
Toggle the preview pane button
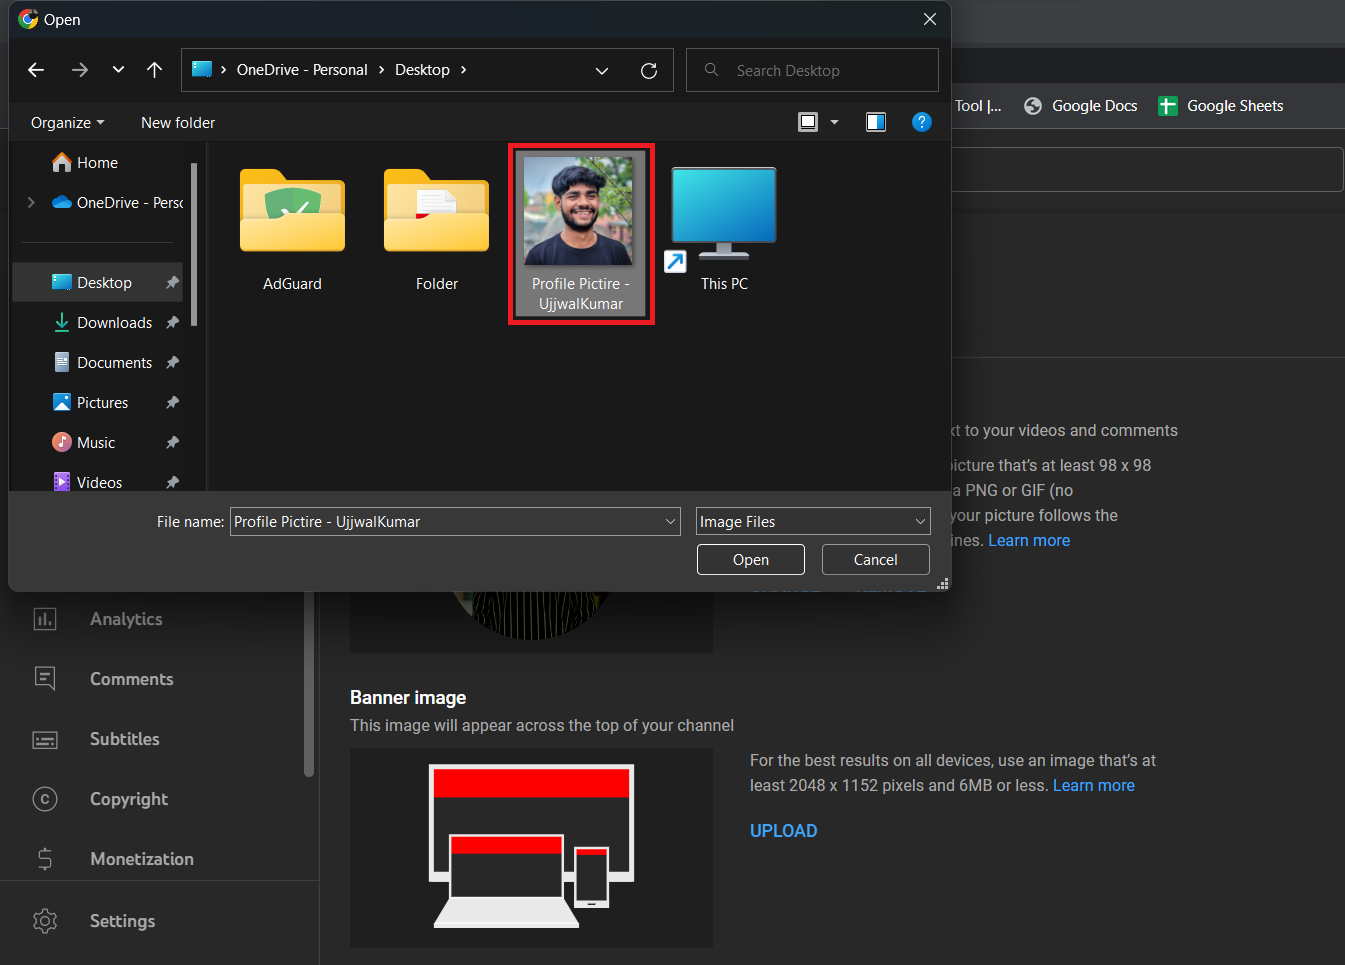coord(875,122)
